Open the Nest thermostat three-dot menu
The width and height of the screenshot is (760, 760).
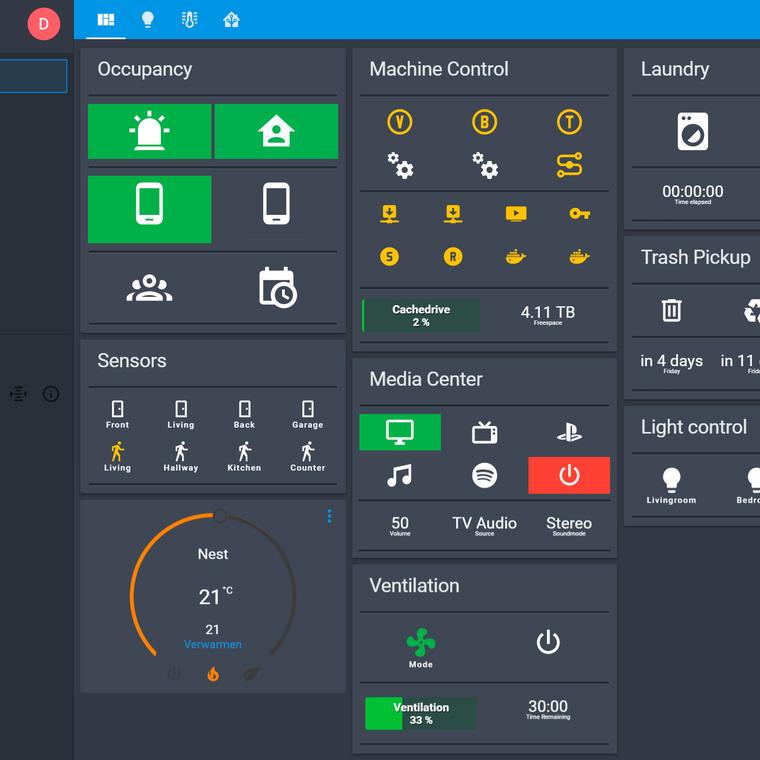329,516
